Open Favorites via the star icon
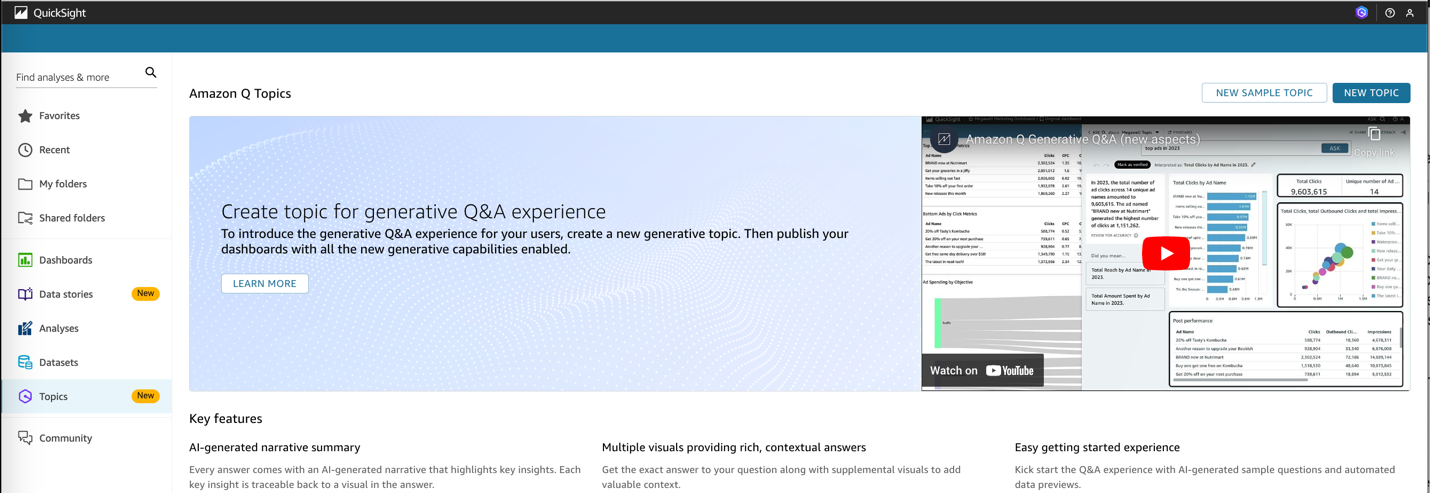Viewport: 1430px width, 495px height. pos(25,116)
